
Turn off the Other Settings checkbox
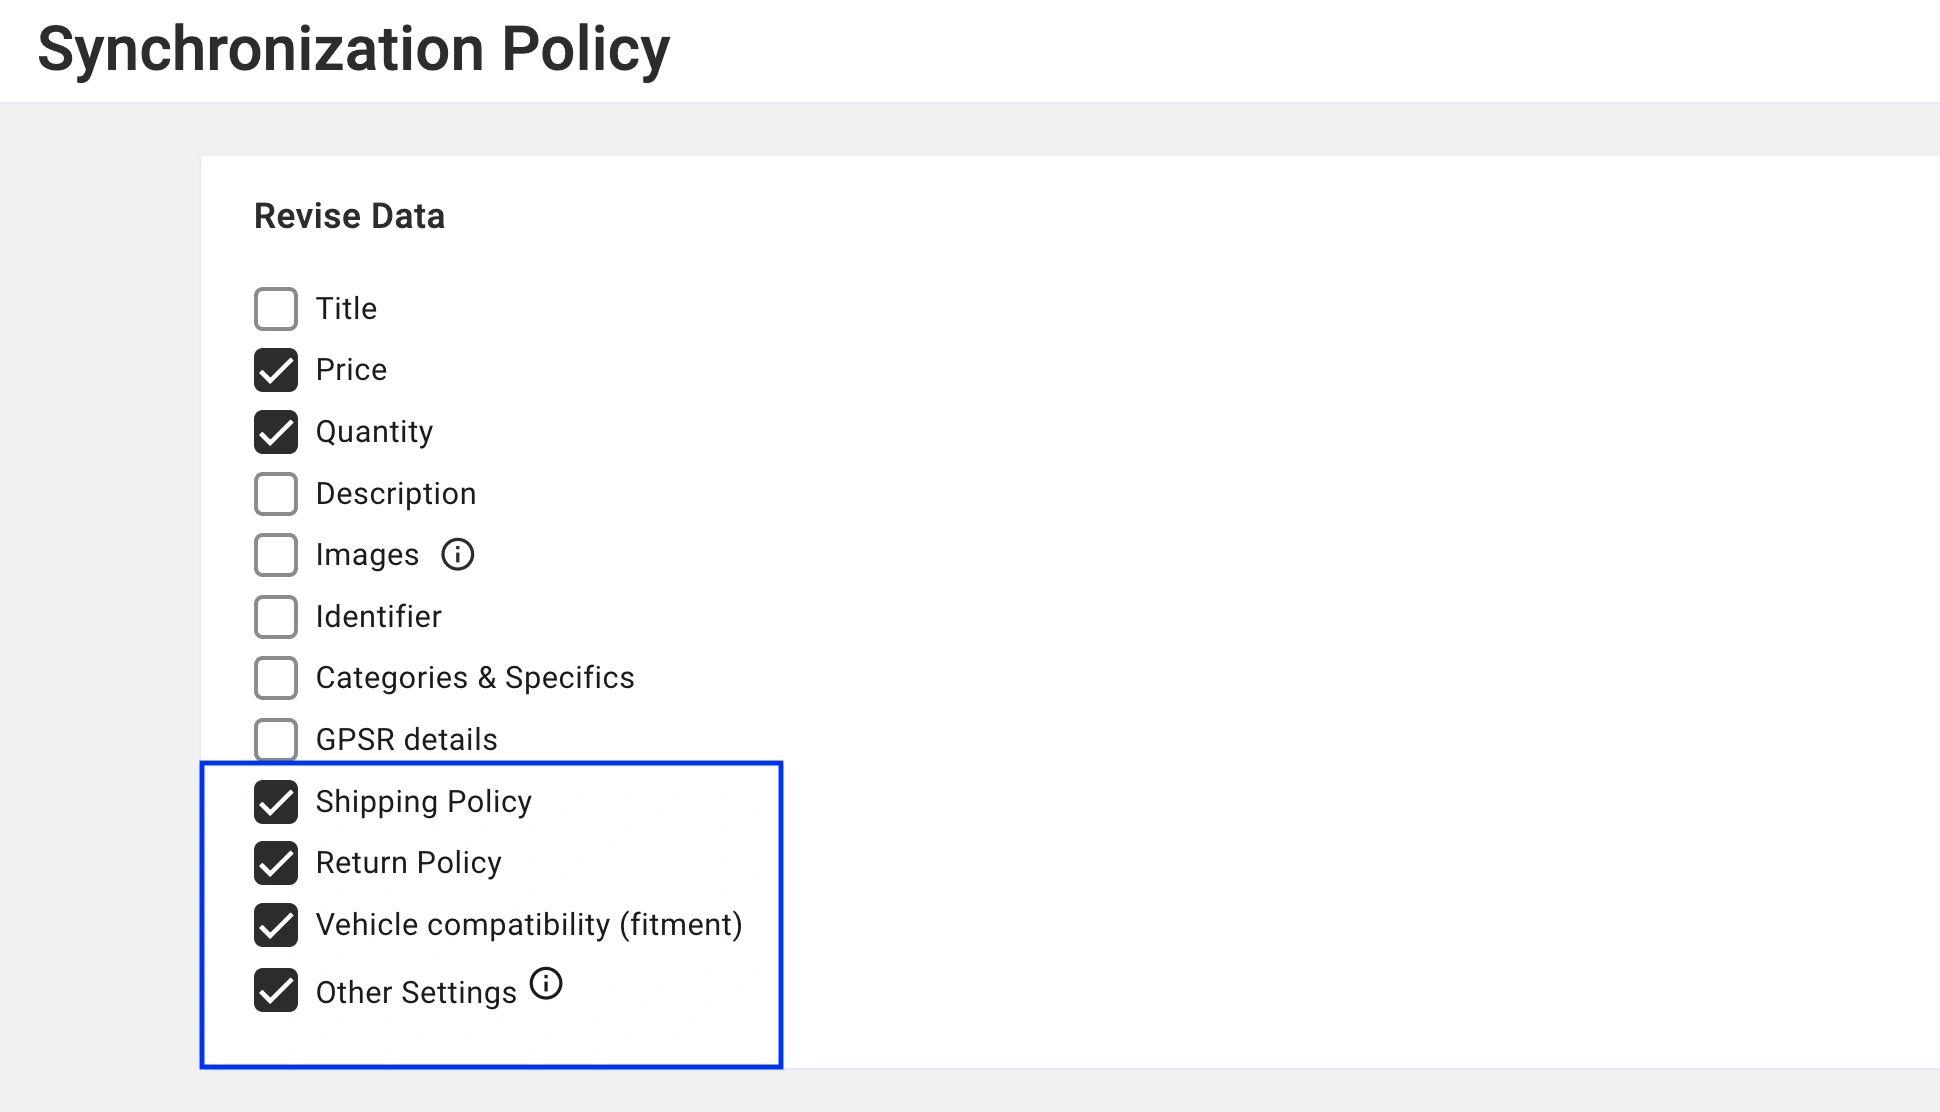(x=276, y=991)
